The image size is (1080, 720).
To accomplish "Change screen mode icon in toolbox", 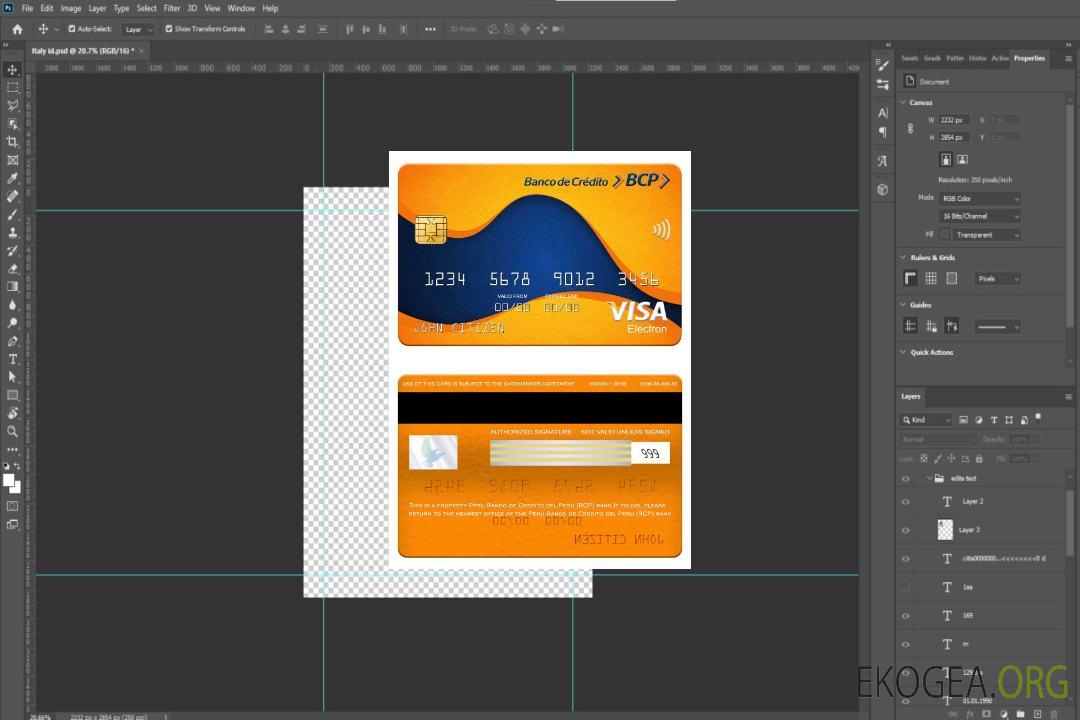I will click(x=12, y=524).
